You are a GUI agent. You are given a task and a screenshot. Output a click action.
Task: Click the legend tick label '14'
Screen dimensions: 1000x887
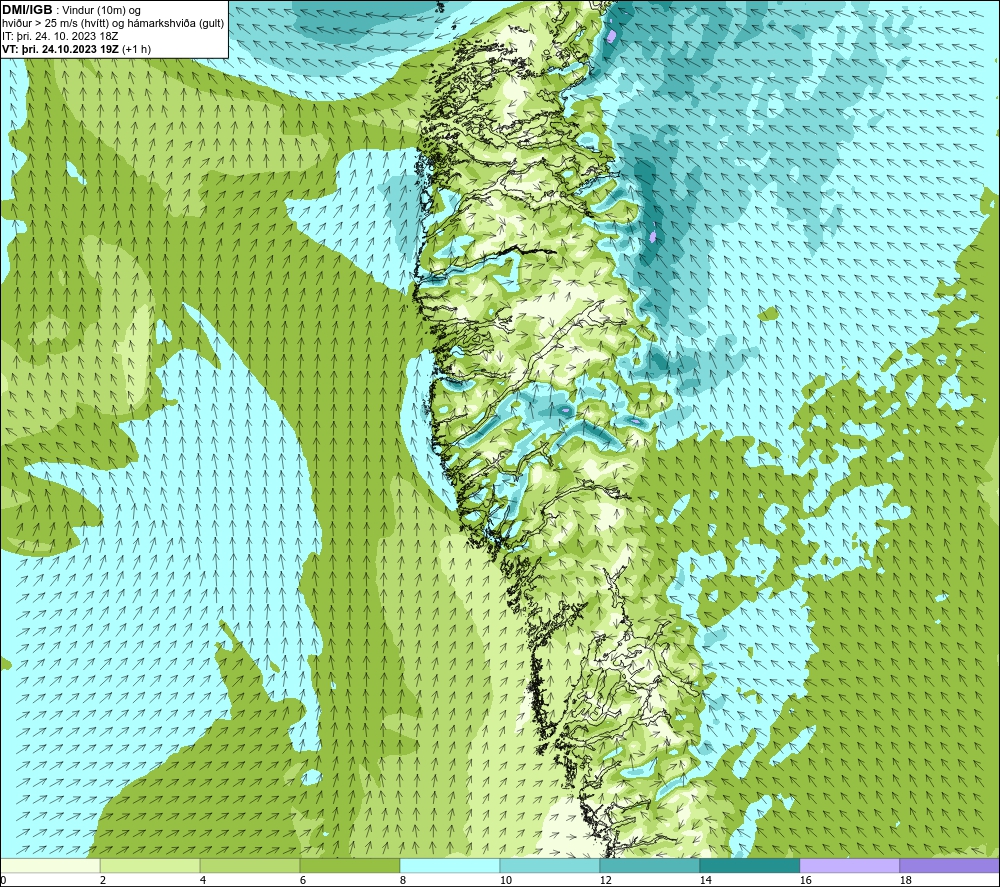coord(705,880)
